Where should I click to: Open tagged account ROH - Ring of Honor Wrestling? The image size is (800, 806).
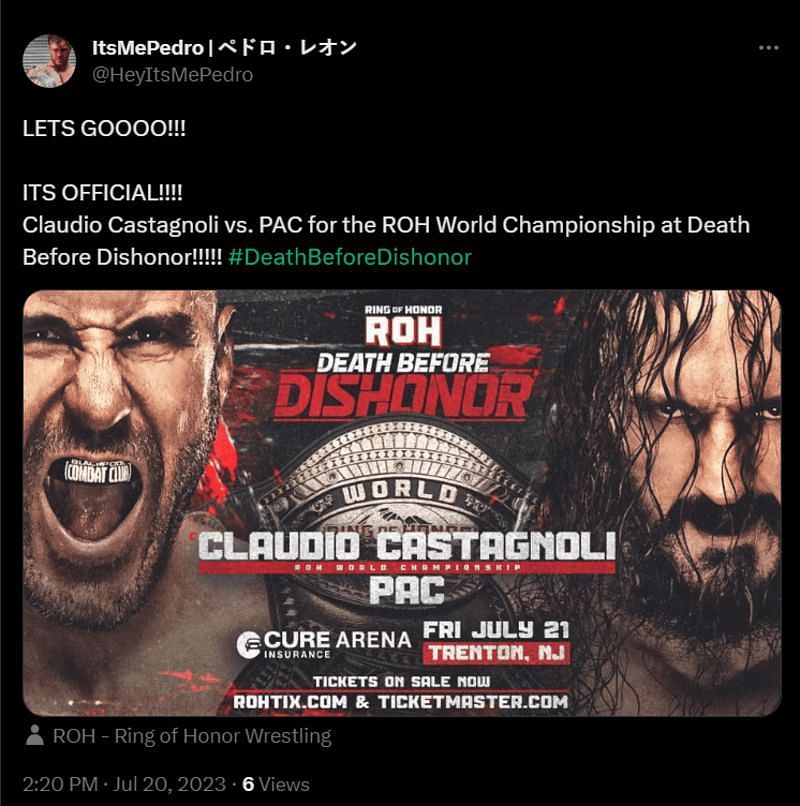(x=192, y=736)
